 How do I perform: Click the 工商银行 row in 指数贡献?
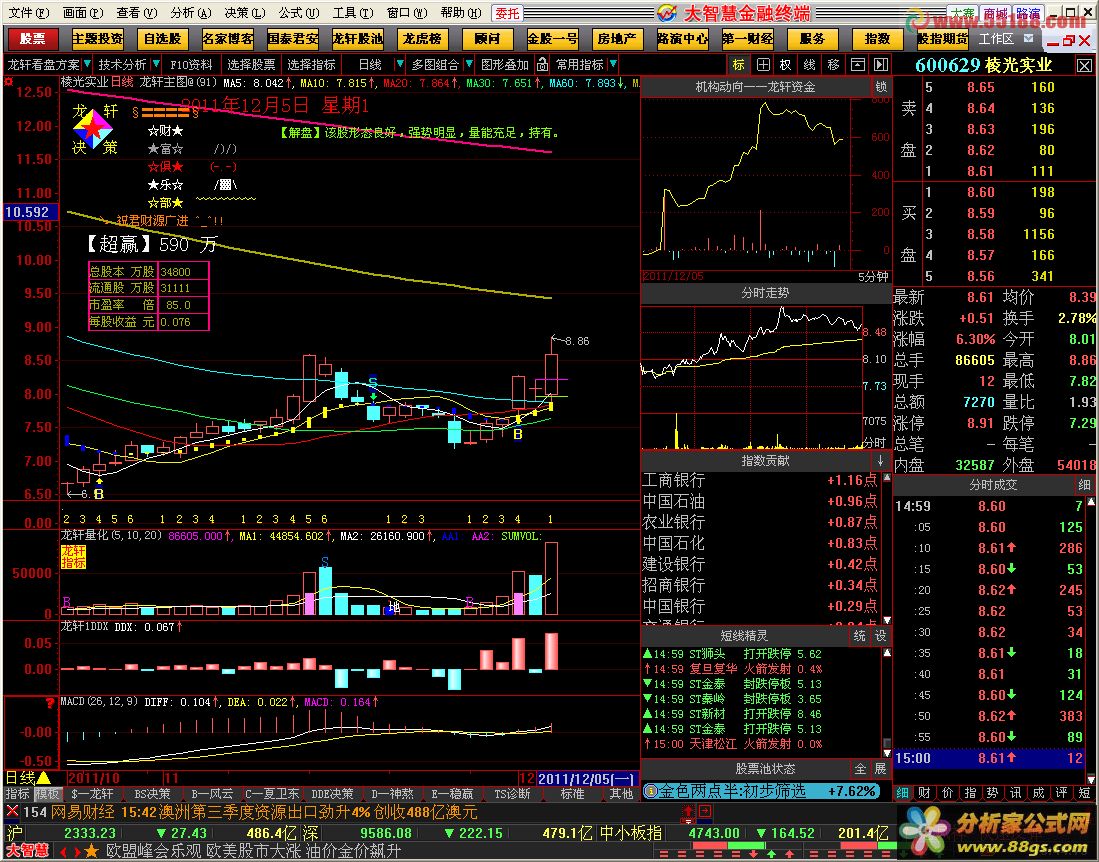pos(760,480)
